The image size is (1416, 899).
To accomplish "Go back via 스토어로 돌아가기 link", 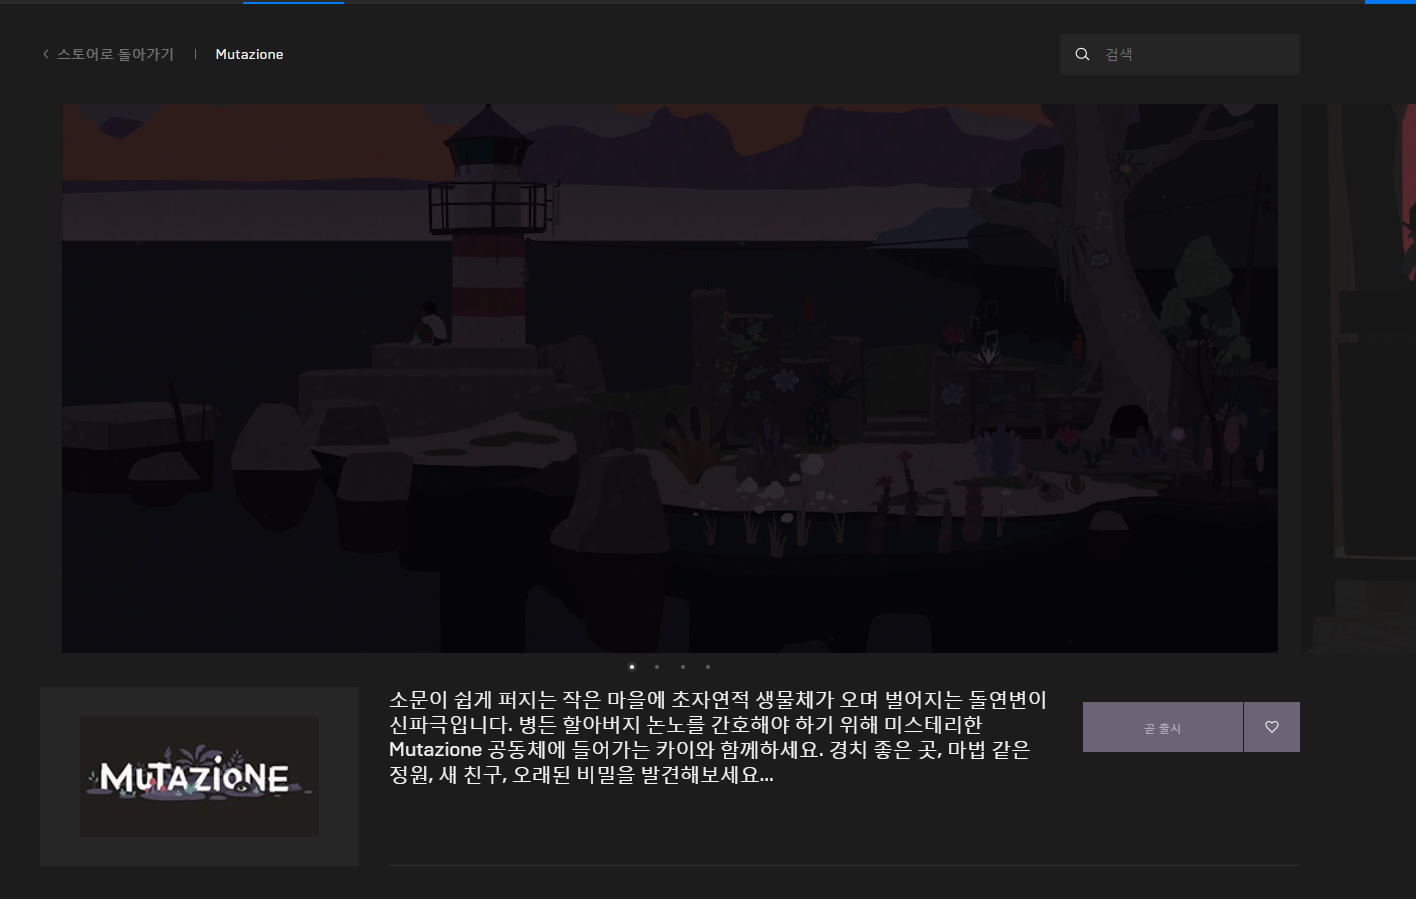I will pos(115,54).
